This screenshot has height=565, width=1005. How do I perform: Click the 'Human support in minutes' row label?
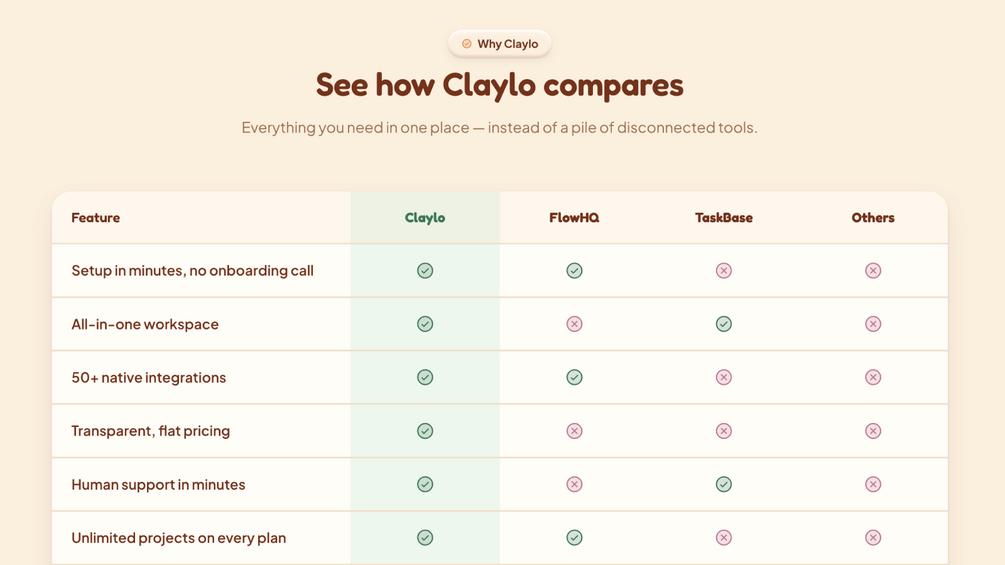(x=158, y=484)
